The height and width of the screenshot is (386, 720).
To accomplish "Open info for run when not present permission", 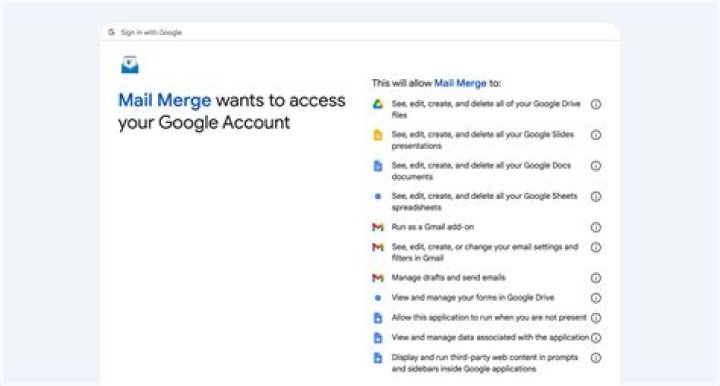I will tap(596, 318).
